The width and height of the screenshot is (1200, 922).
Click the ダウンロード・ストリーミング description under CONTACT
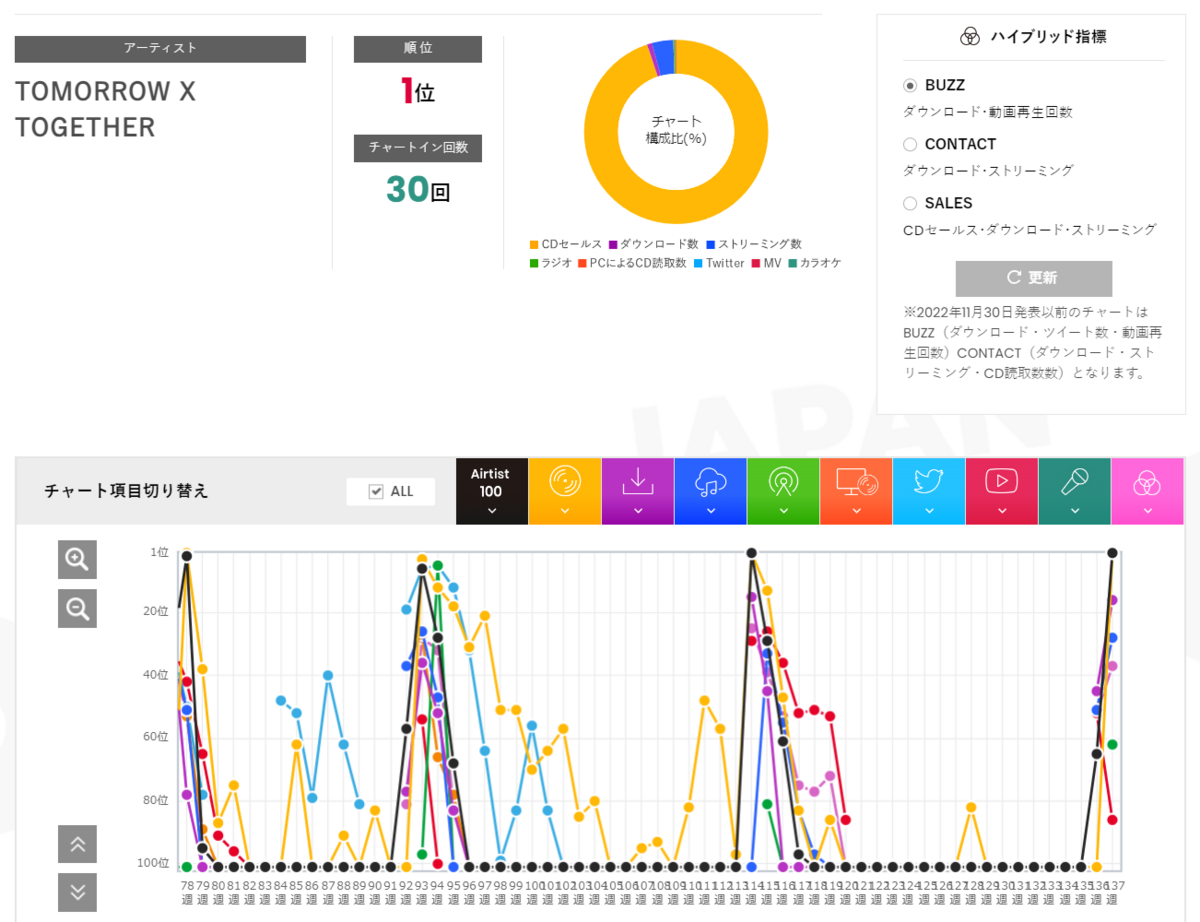[989, 171]
